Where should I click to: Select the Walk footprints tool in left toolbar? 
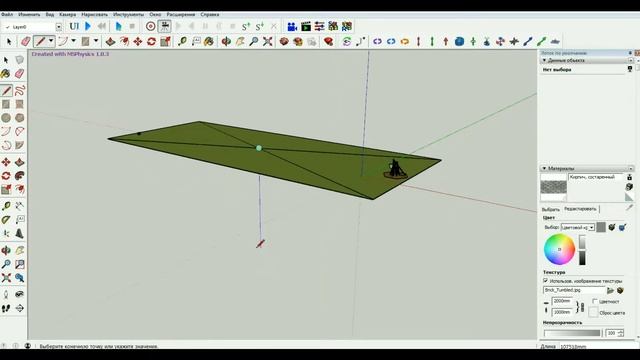6,309
